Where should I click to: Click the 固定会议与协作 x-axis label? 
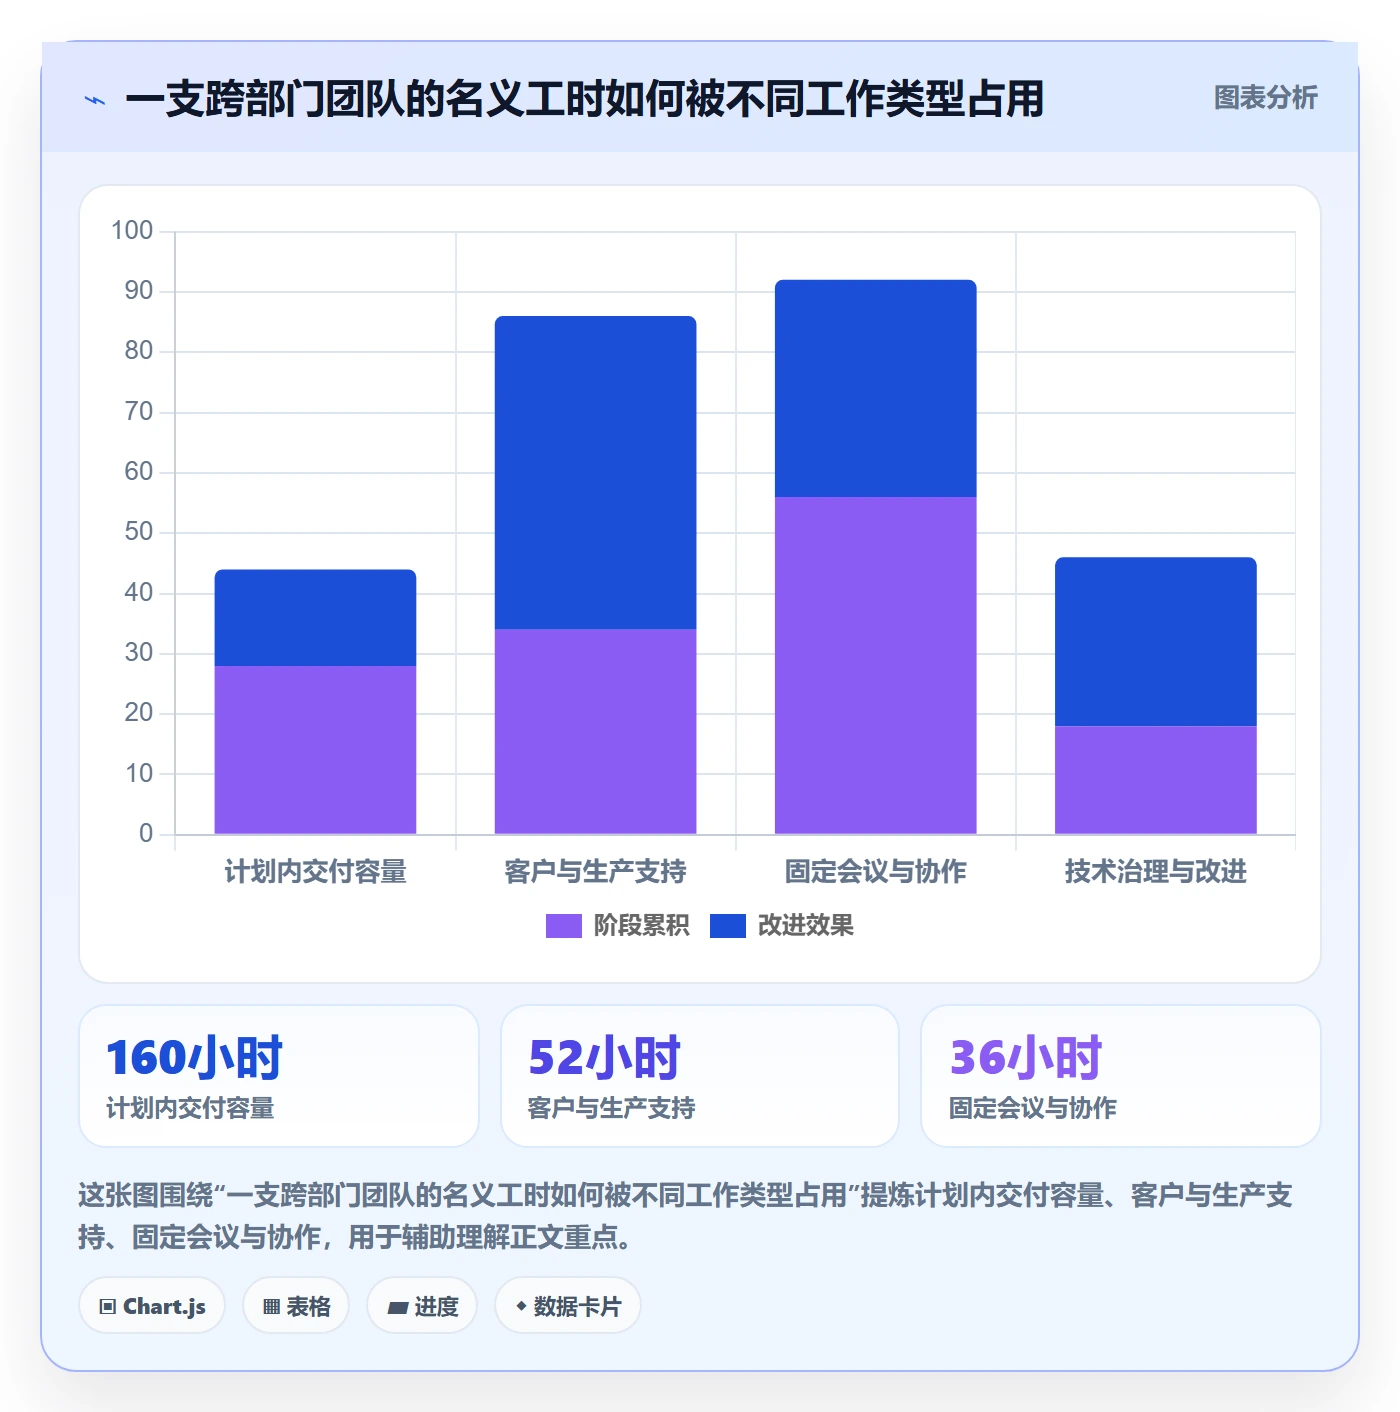[x=875, y=872]
